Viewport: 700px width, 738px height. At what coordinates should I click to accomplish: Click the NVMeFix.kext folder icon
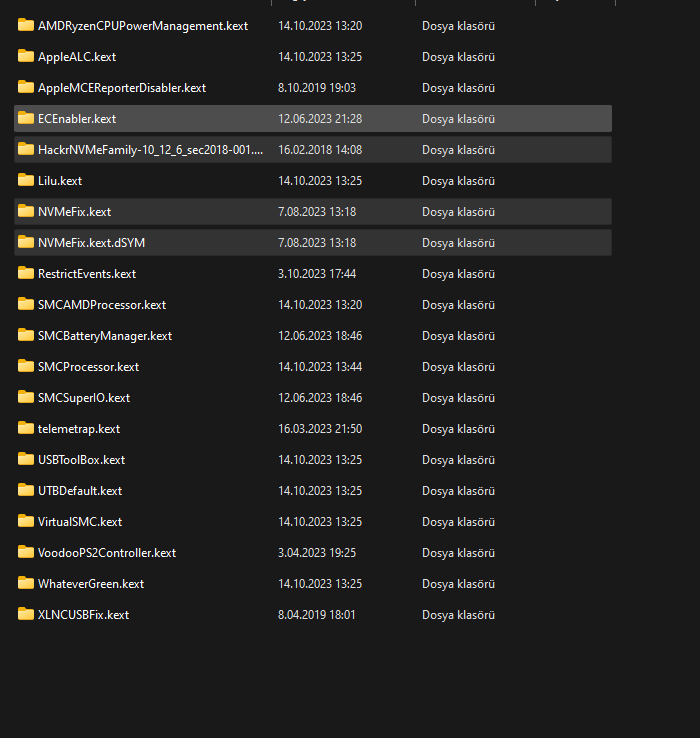coord(26,211)
